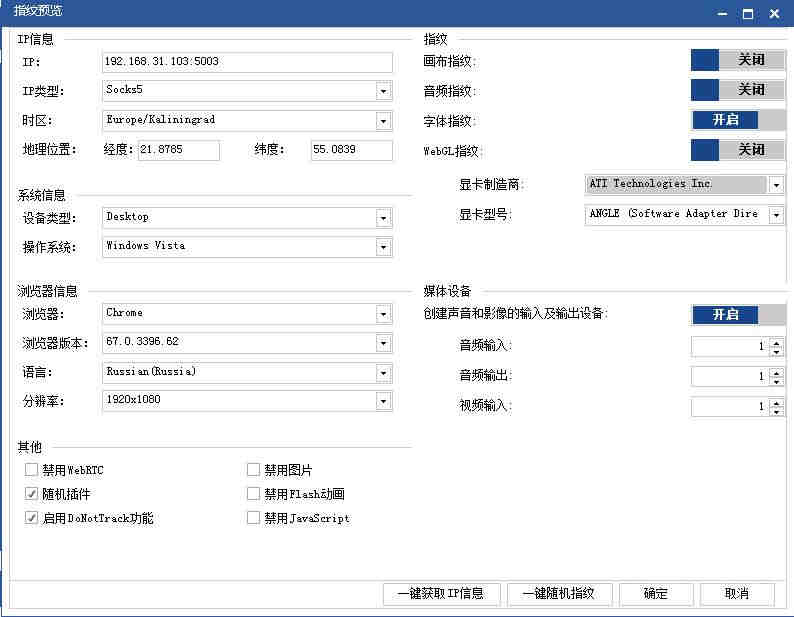794x617 pixels.
Task: Click the 一键获取IP信息 button
Action: click(442, 594)
